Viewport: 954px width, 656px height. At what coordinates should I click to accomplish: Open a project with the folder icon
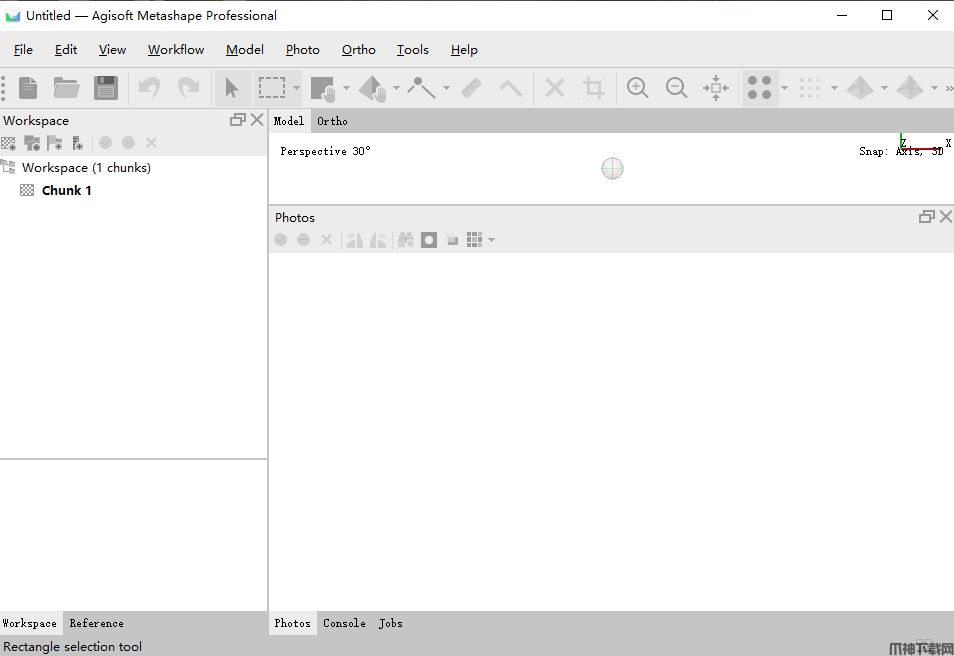point(66,88)
